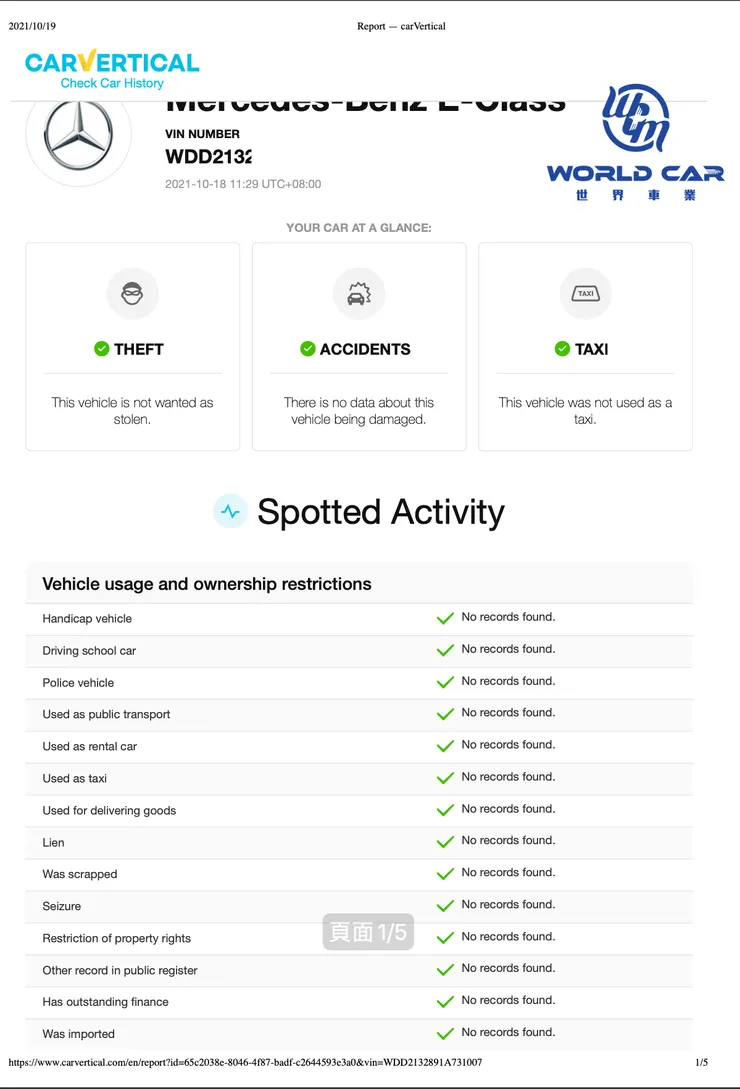
Task: Click the taxi sign icon
Action: (x=585, y=294)
